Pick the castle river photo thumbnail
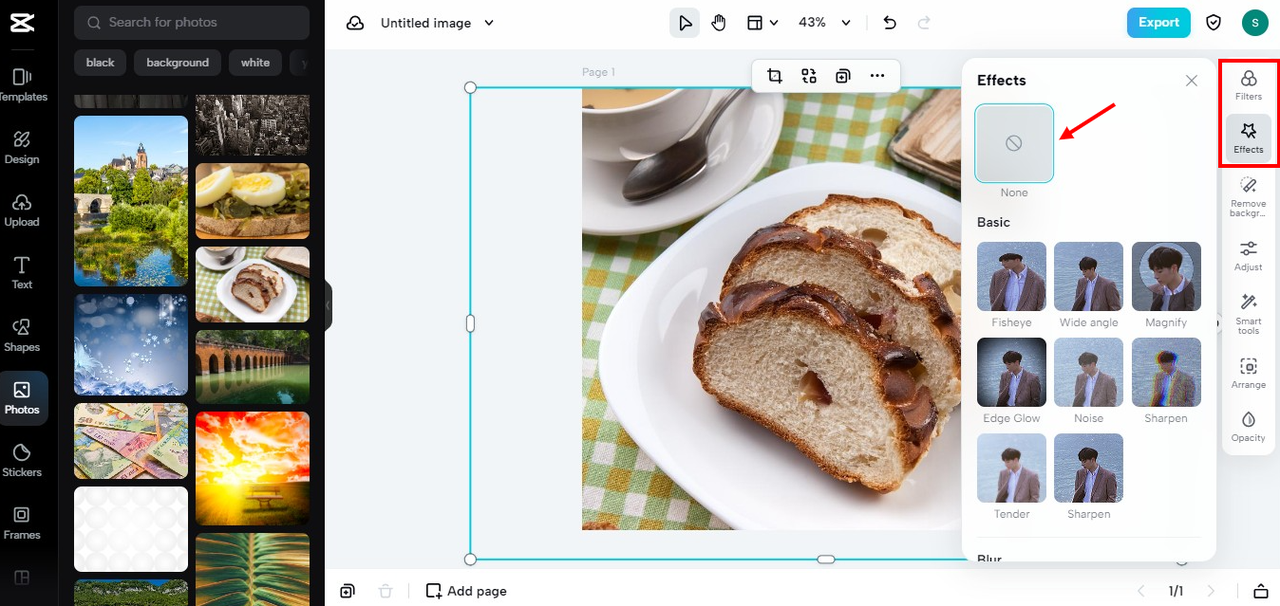The height and width of the screenshot is (606, 1280). click(x=131, y=201)
